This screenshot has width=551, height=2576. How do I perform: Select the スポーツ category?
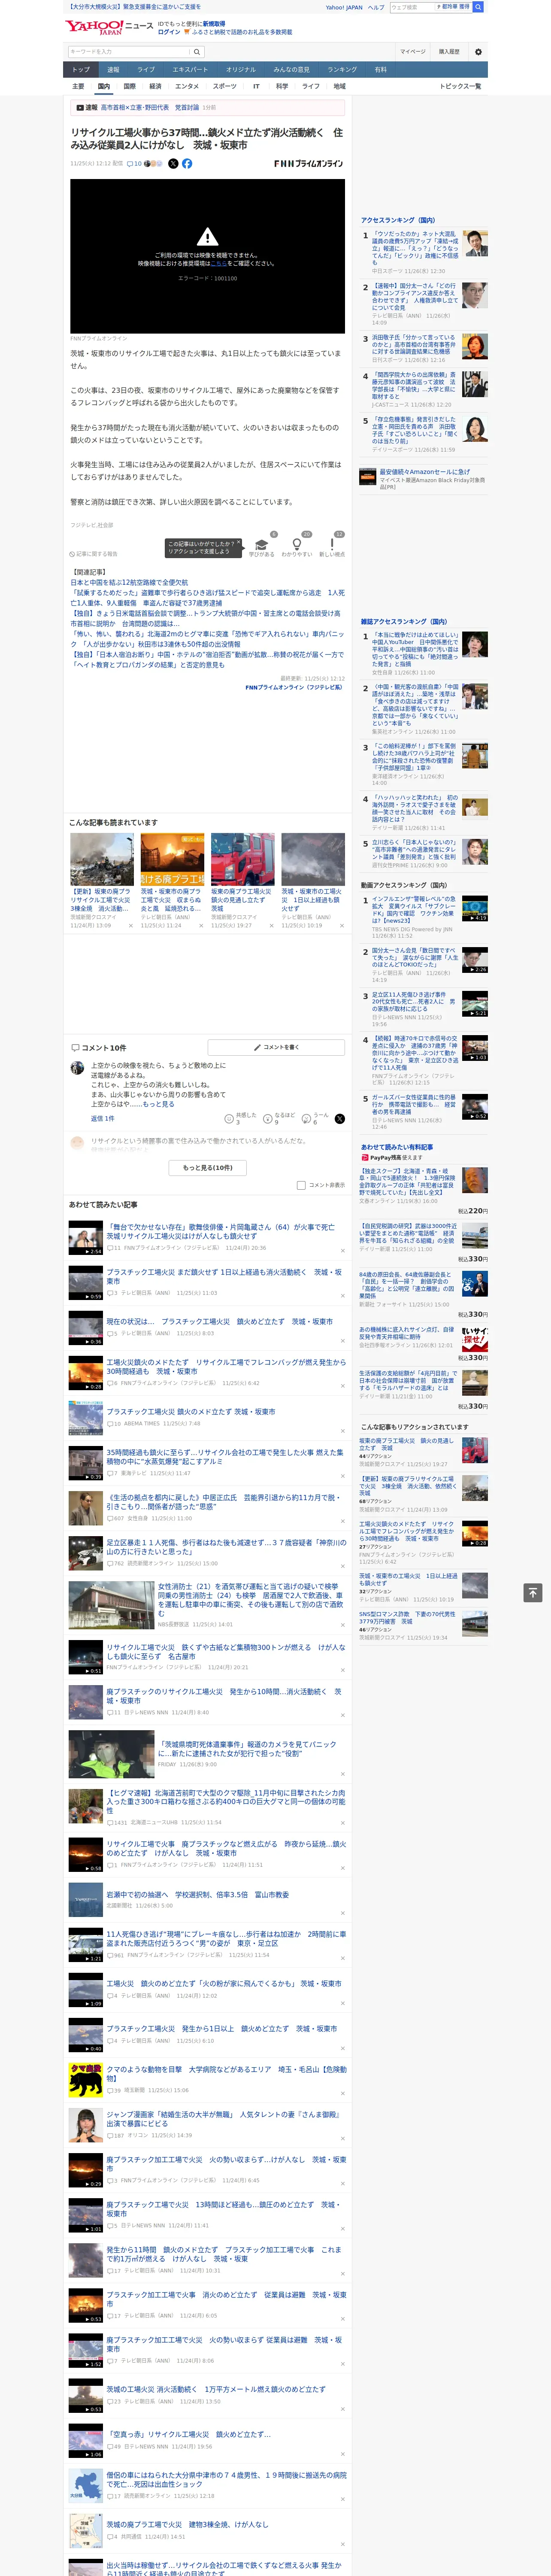tap(225, 86)
